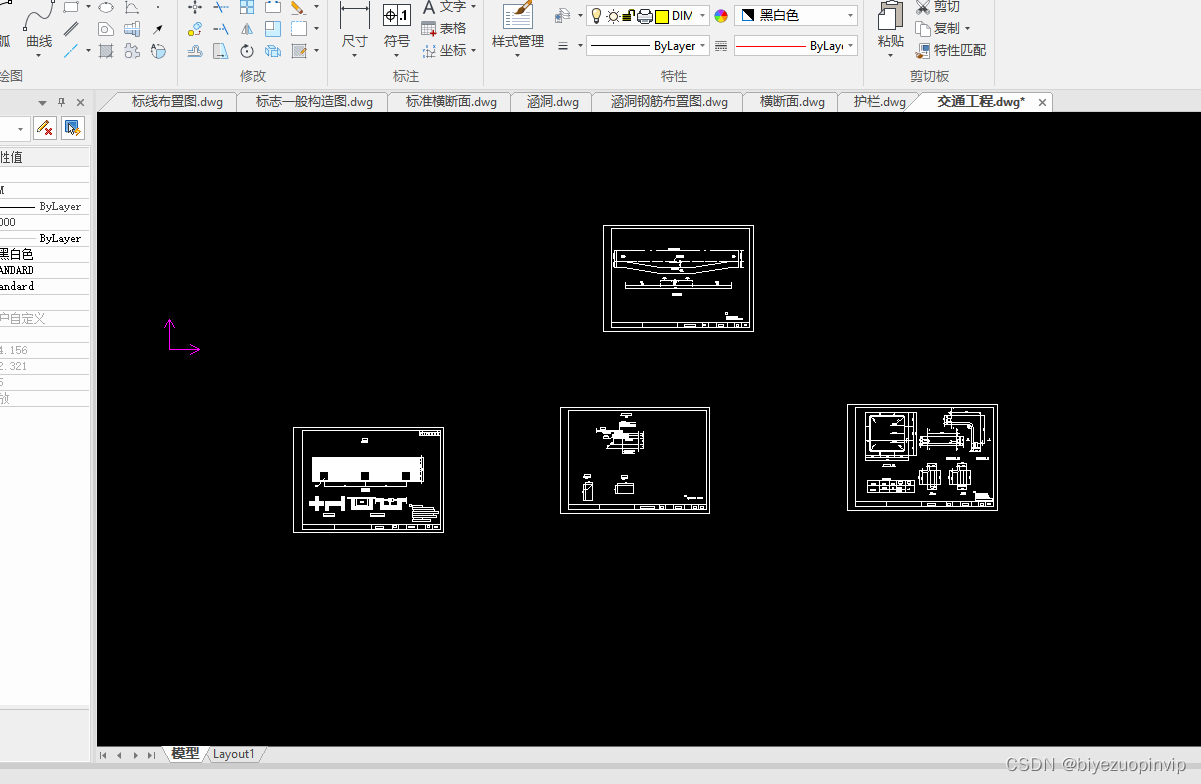The width and height of the screenshot is (1201, 784).
Task: Expand the 符号 dropdown arrow
Action: (x=397, y=57)
